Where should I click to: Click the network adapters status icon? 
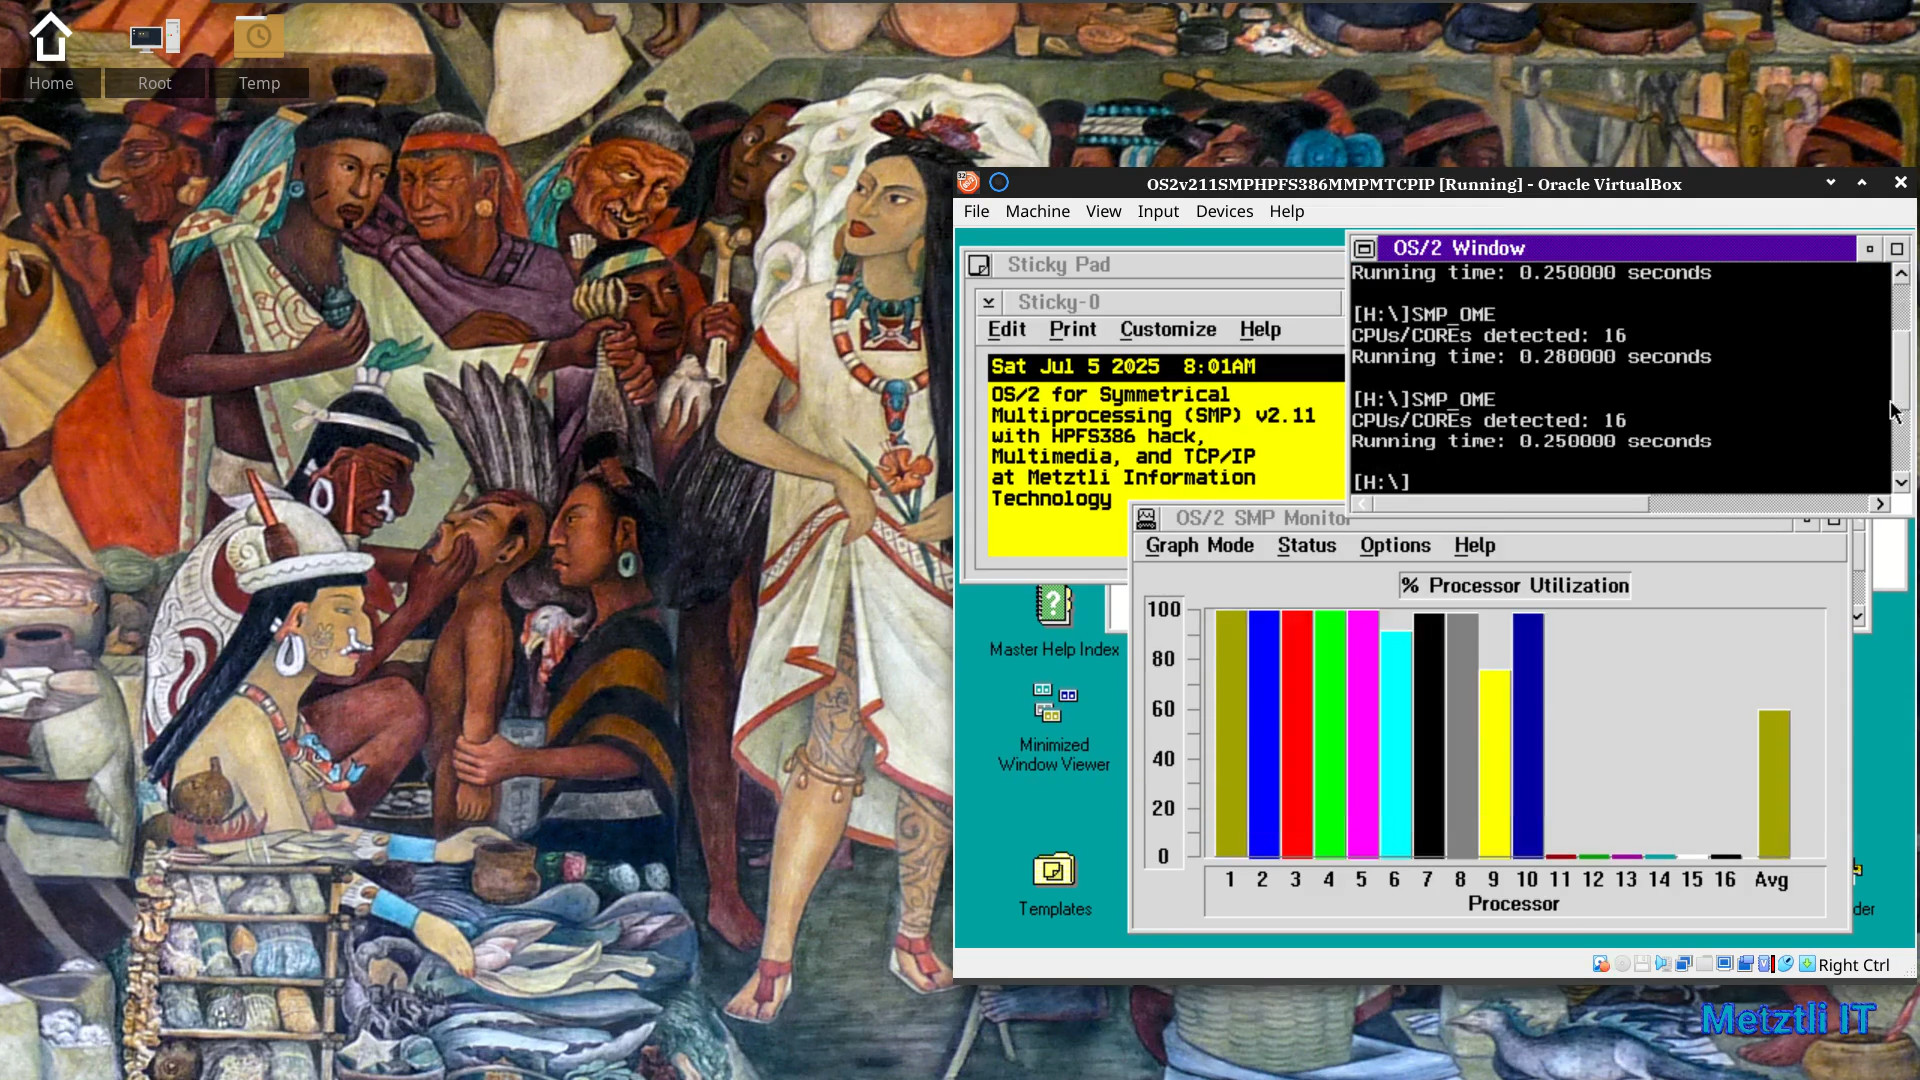point(1684,964)
